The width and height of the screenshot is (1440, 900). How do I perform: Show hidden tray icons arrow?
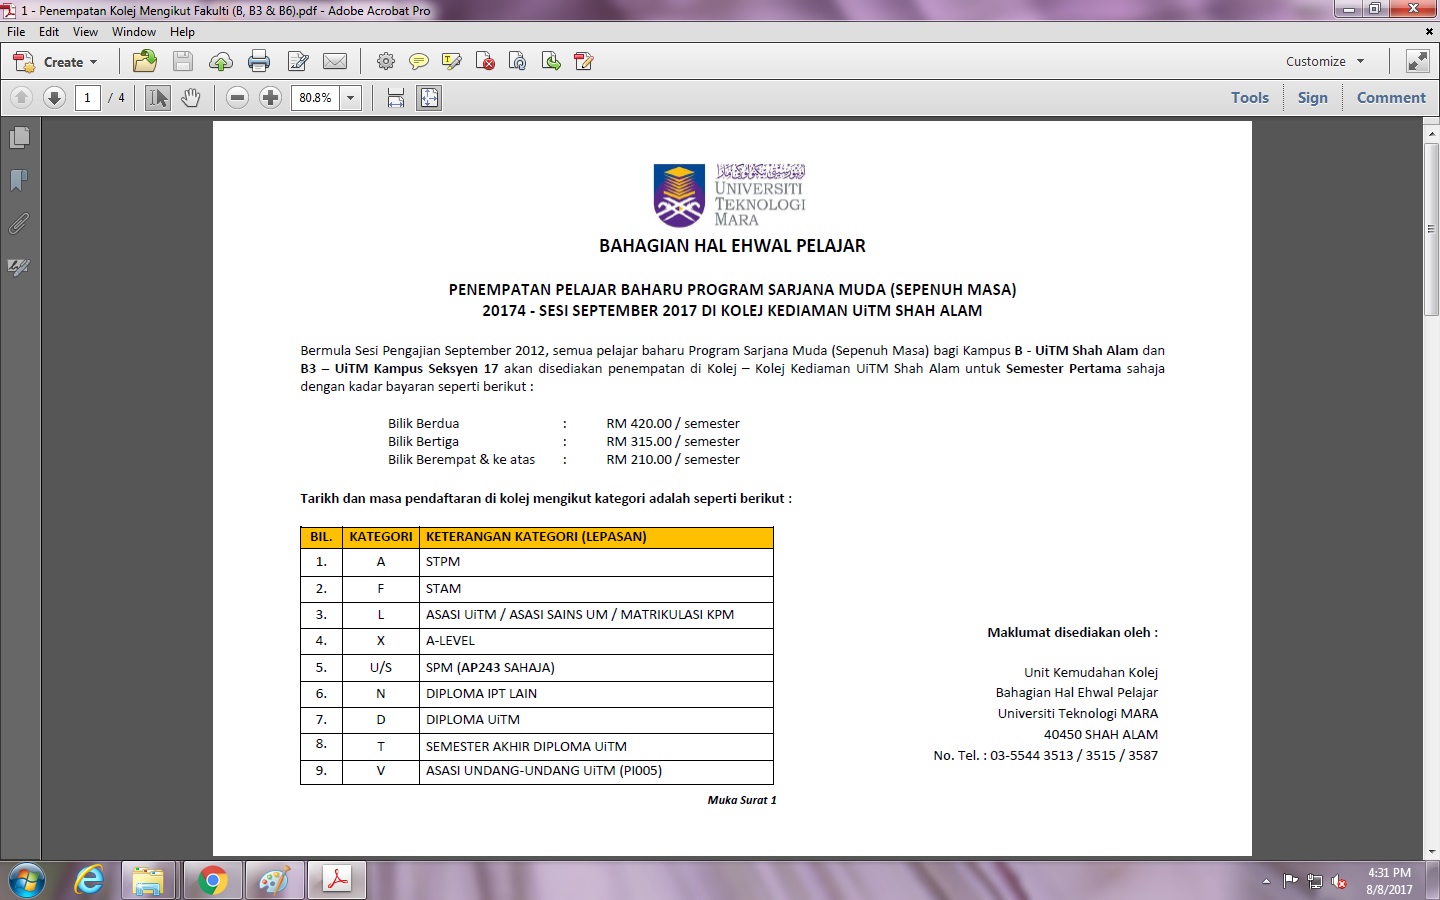click(1266, 881)
